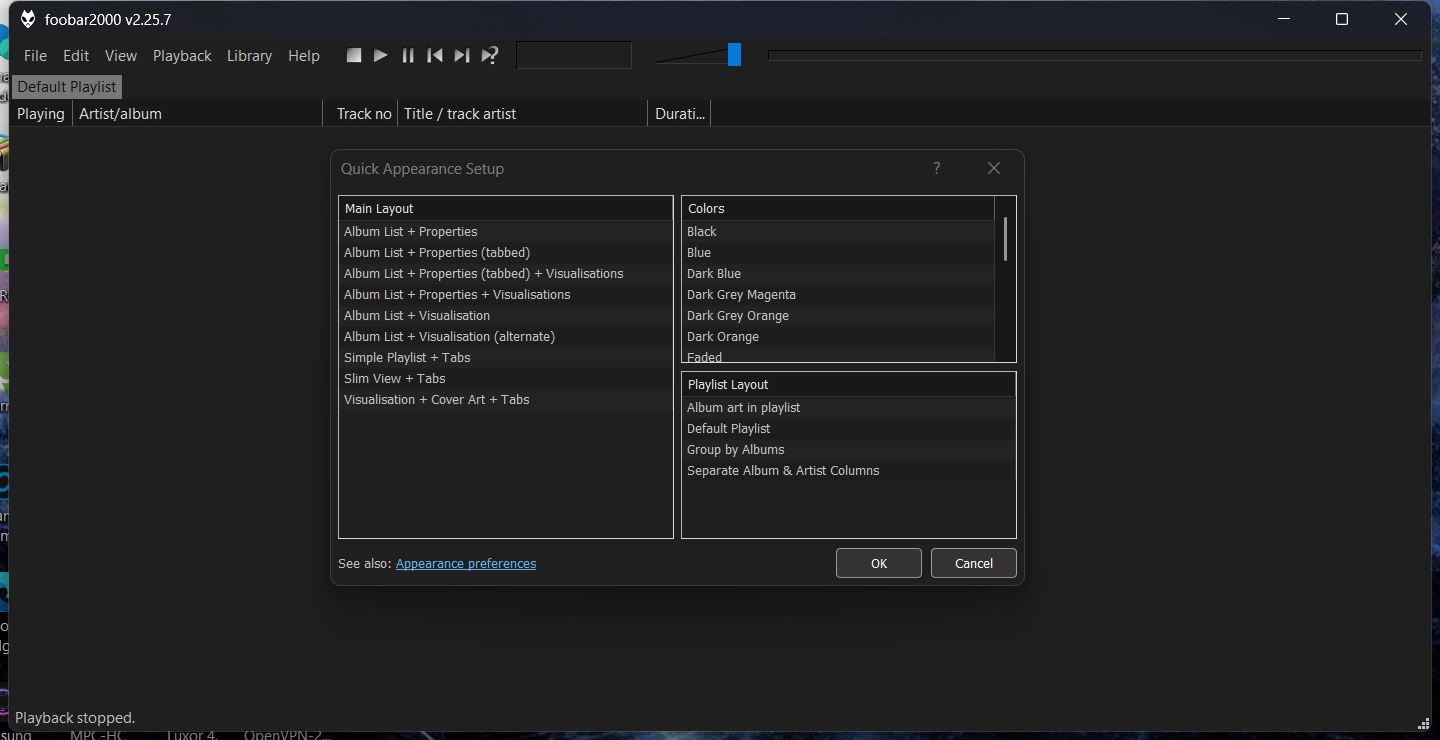Go to the previous track
Screen dimensions: 1440x740
click(435, 56)
